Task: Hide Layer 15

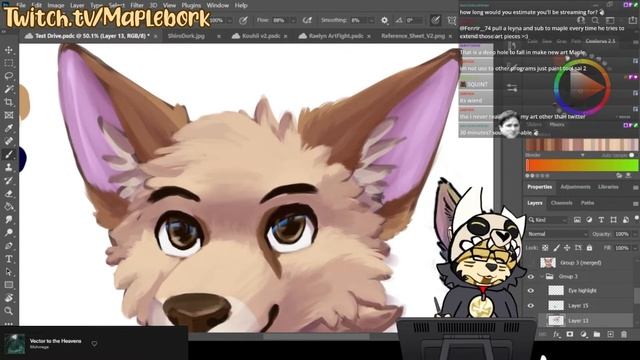Action: 531,306
